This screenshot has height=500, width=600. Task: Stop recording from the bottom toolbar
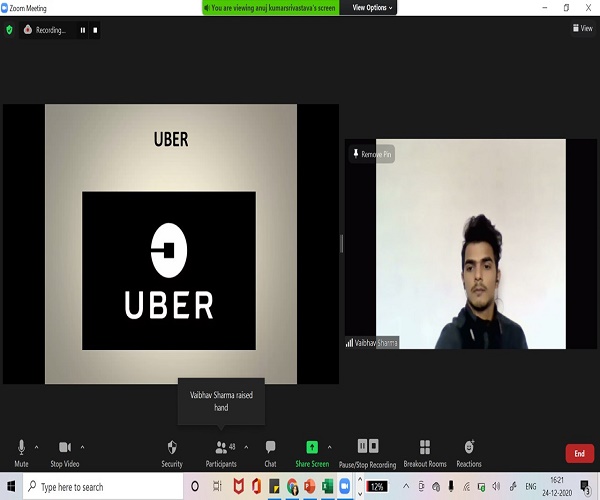pos(374,446)
